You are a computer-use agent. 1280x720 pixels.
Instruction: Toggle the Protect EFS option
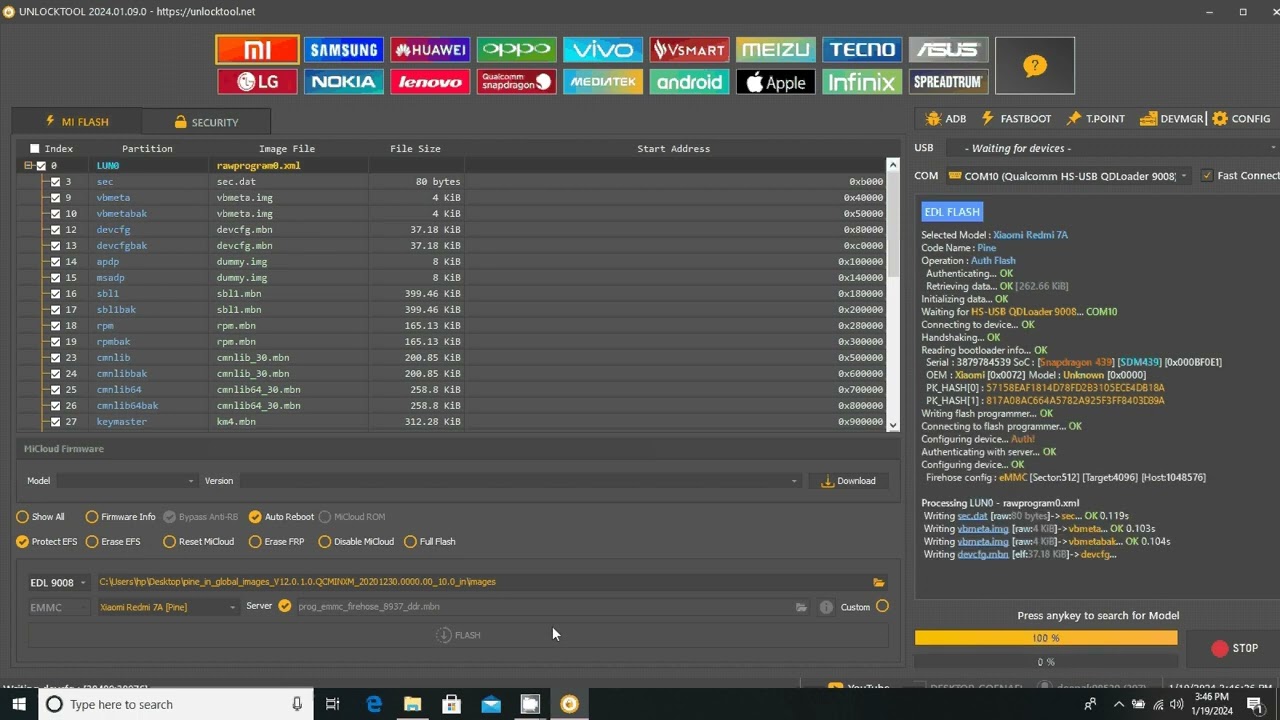tap(22, 542)
